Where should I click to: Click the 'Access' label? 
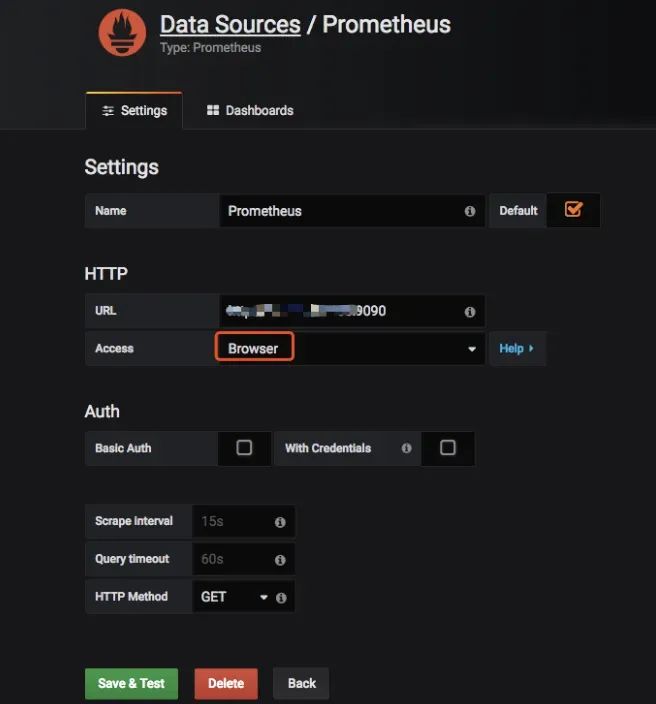(x=114, y=348)
